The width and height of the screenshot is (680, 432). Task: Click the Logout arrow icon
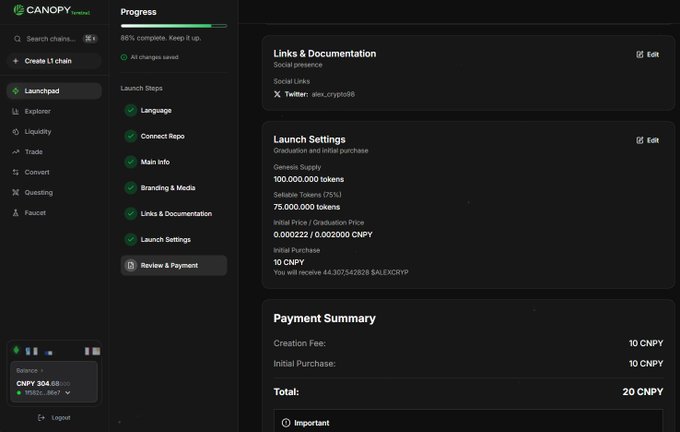pyautogui.click(x=41, y=418)
